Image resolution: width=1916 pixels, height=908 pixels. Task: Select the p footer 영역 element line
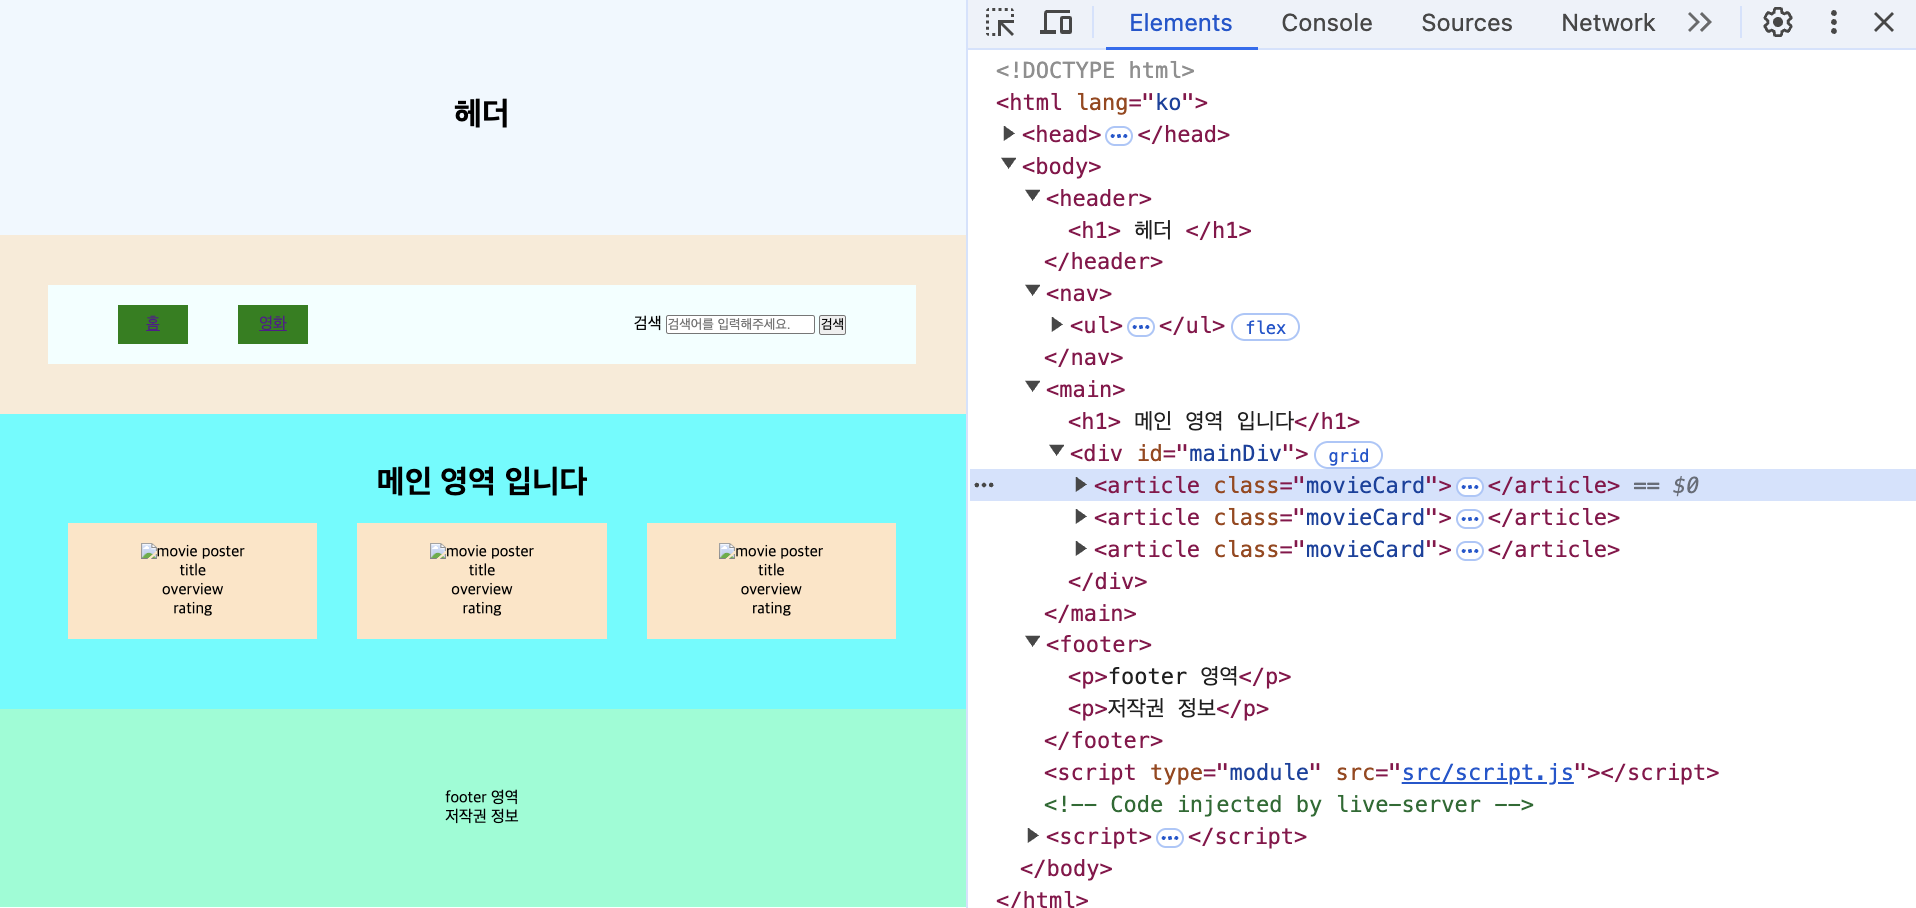coord(1179,676)
